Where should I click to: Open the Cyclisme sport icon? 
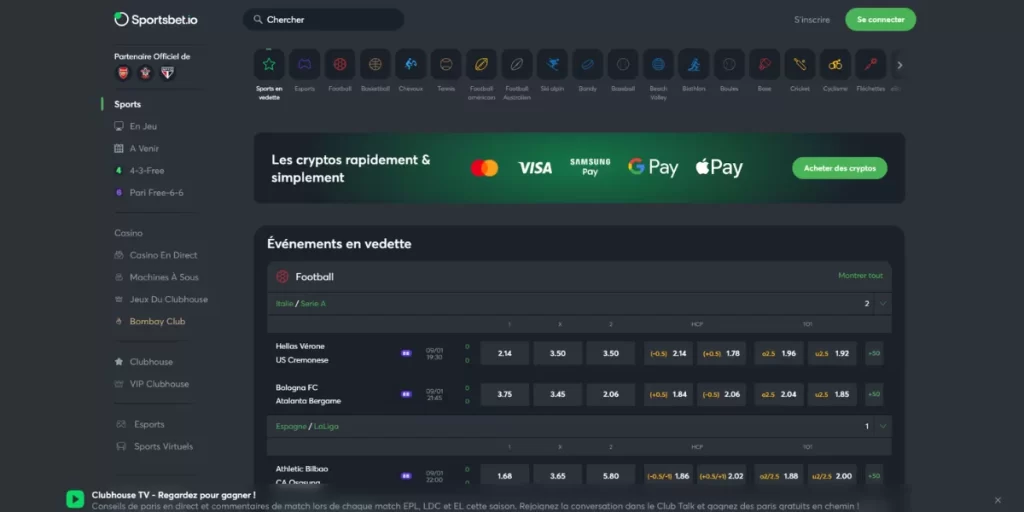[835, 64]
